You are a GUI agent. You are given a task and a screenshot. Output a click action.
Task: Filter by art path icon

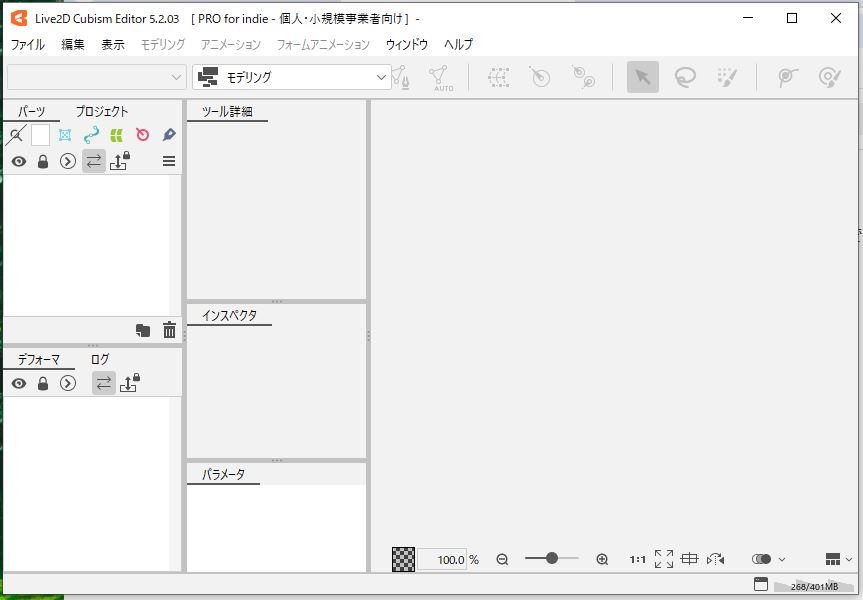[x=91, y=135]
